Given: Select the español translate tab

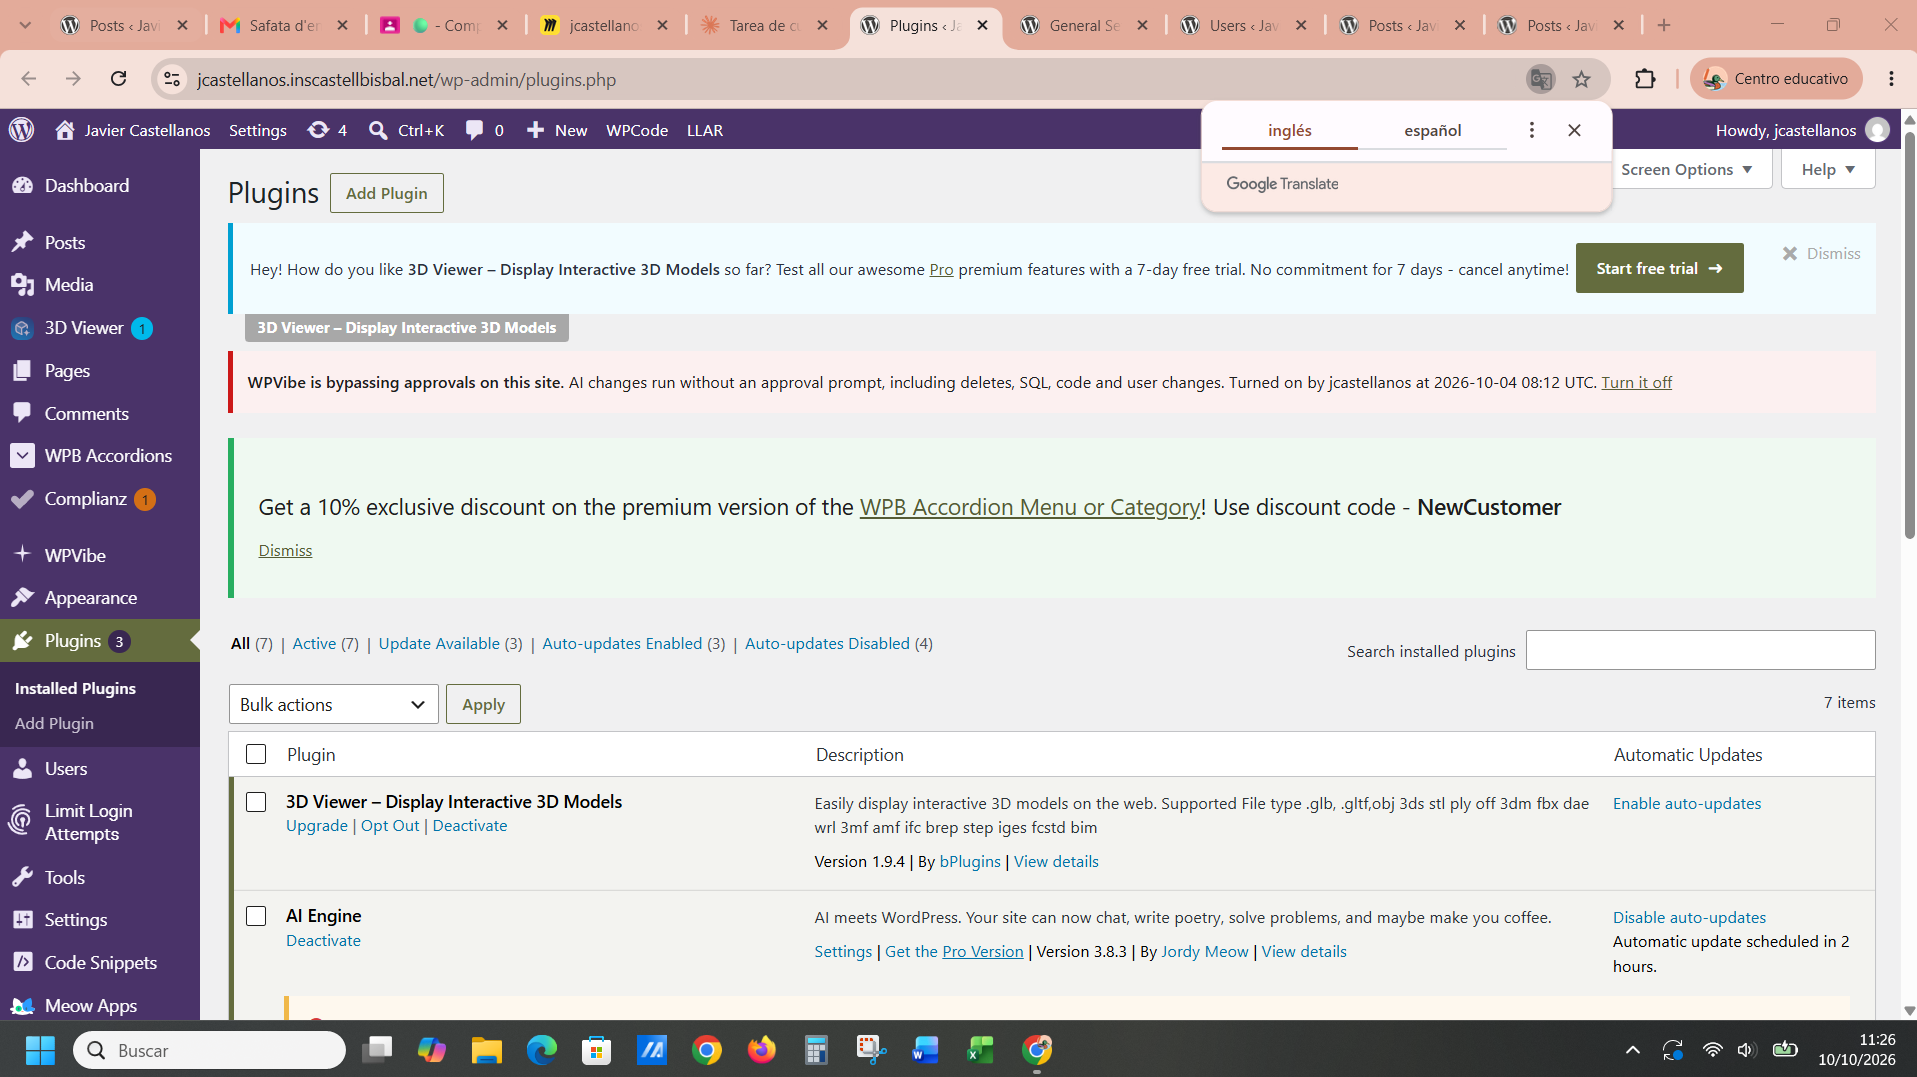Looking at the screenshot, I should point(1432,130).
